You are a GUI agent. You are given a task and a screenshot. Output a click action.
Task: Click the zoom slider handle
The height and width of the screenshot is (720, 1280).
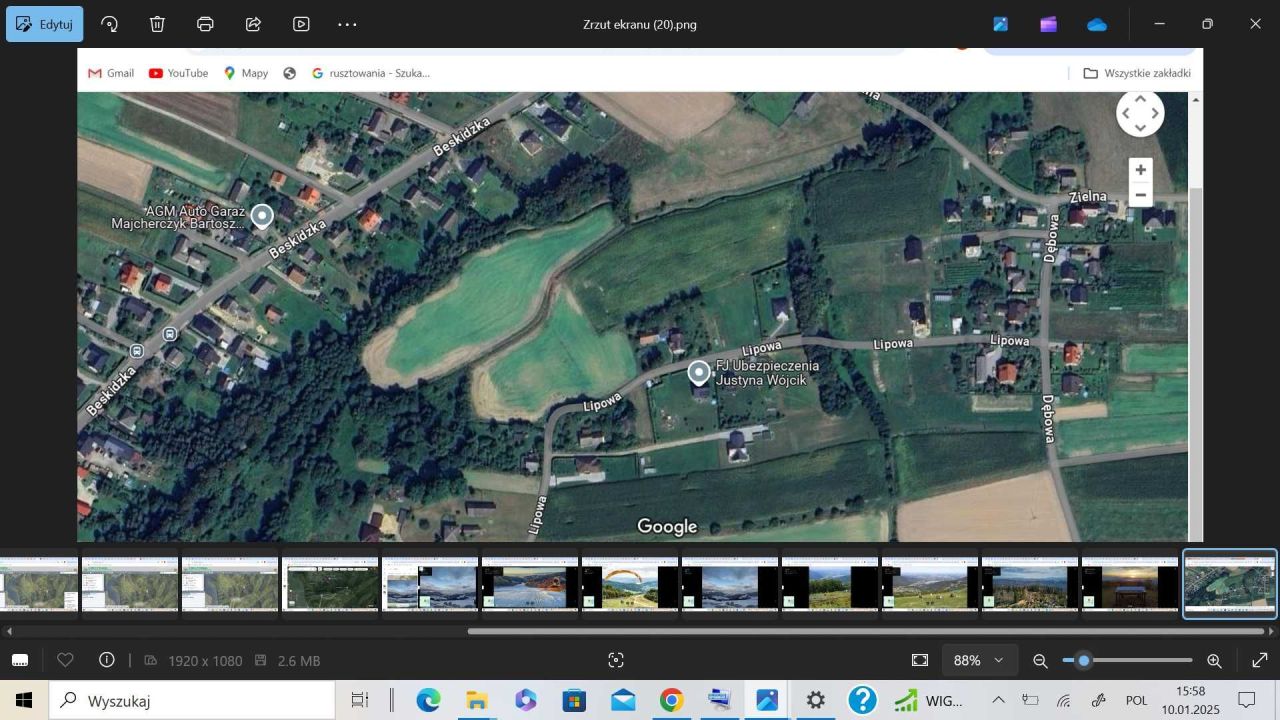click(x=1083, y=660)
